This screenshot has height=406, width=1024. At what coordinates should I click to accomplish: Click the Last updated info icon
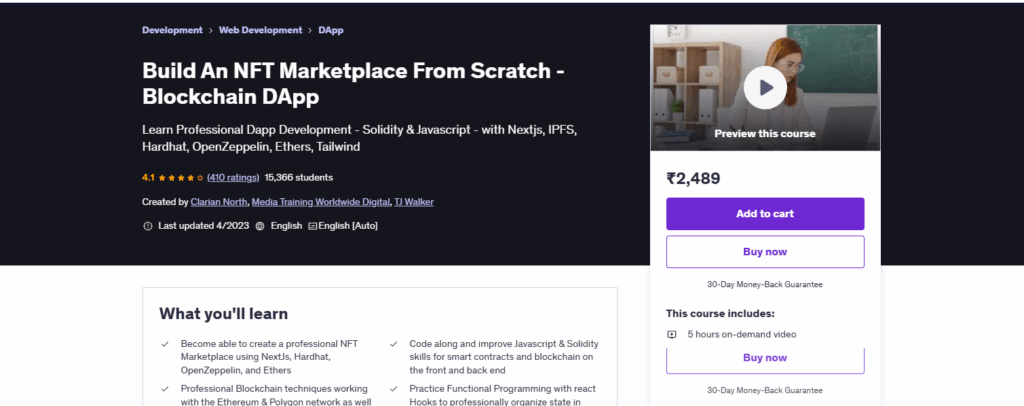tap(148, 226)
